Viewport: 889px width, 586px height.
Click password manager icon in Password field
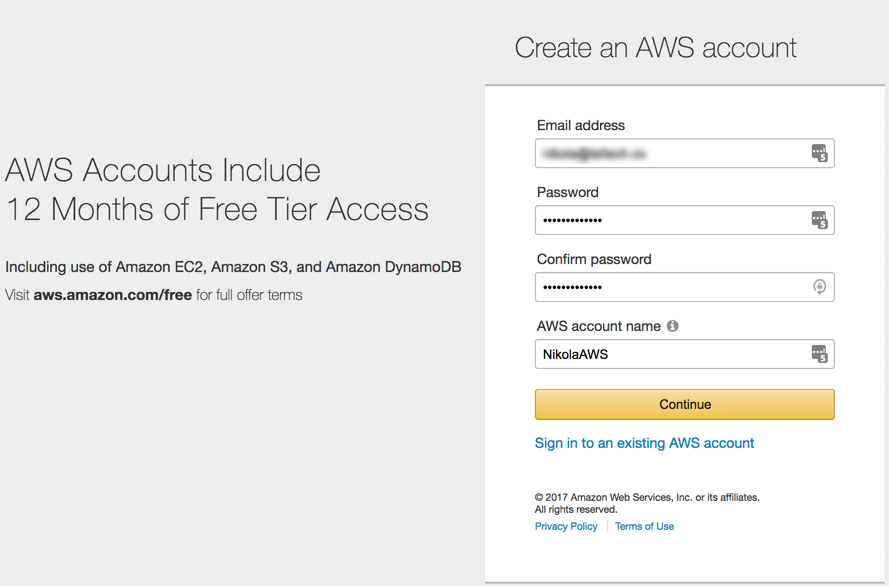[819, 220]
